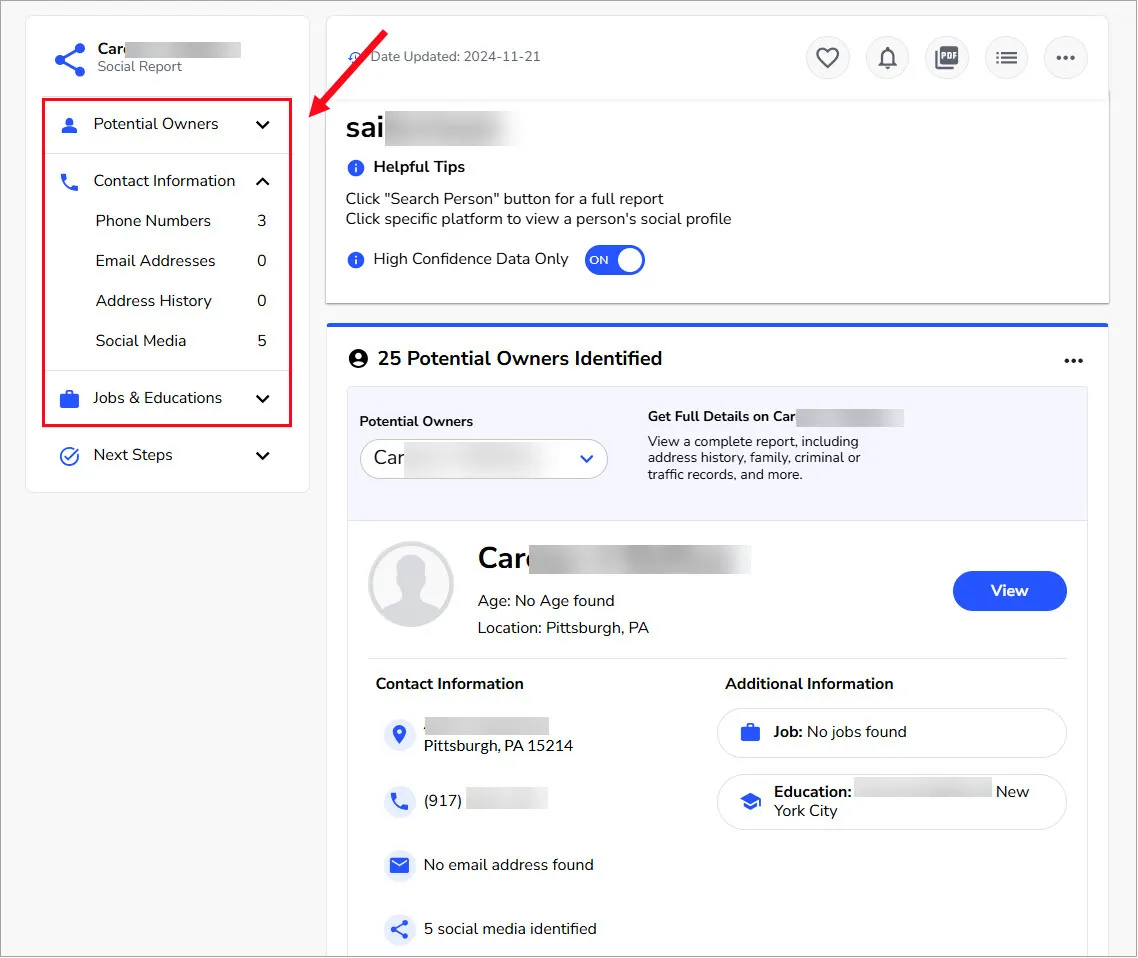
Task: Select Phone Numbers in sidebar
Action: [x=153, y=221]
